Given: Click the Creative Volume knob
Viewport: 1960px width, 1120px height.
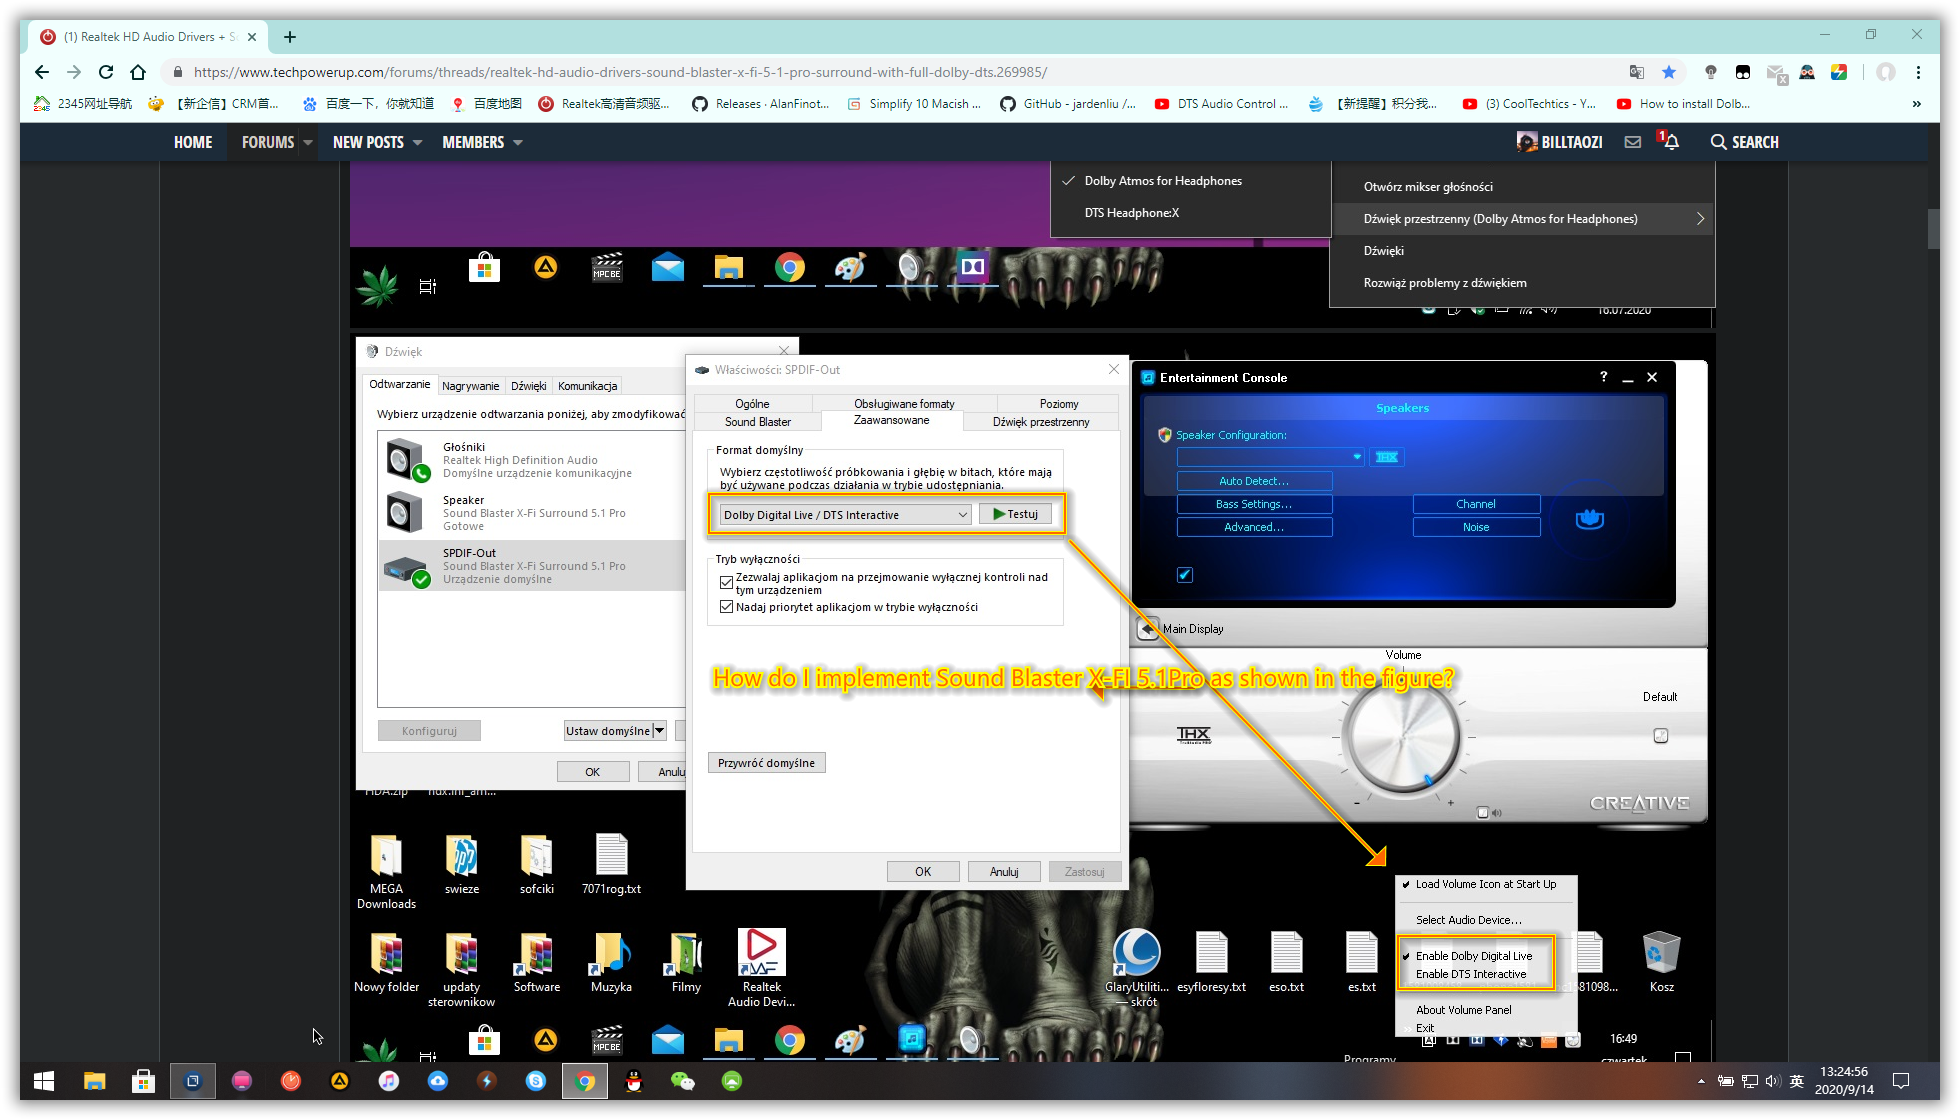Looking at the screenshot, I should [1402, 737].
